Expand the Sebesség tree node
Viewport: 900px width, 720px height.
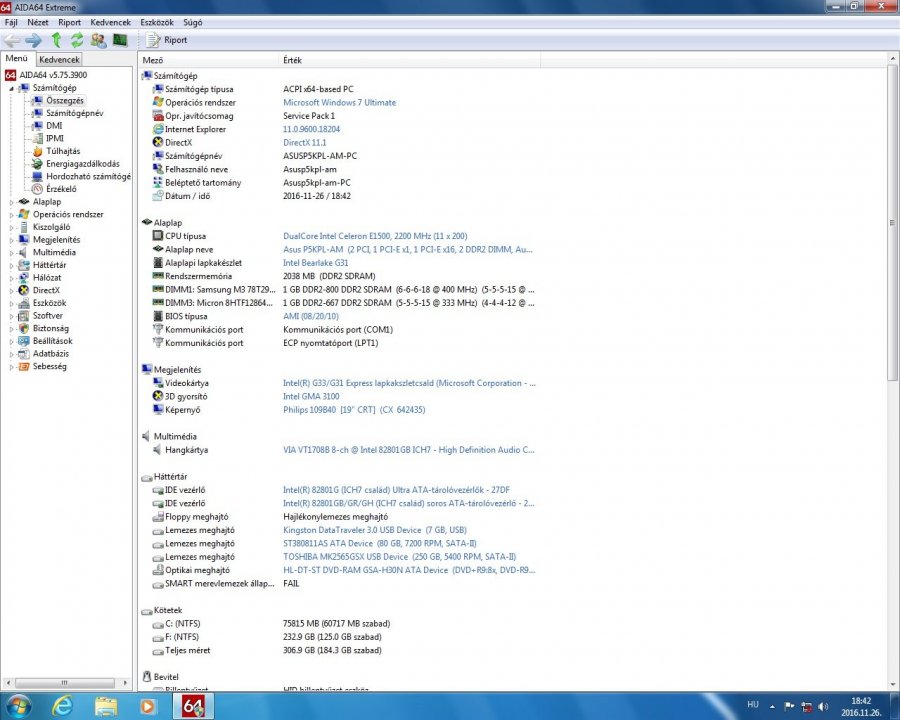(11, 366)
